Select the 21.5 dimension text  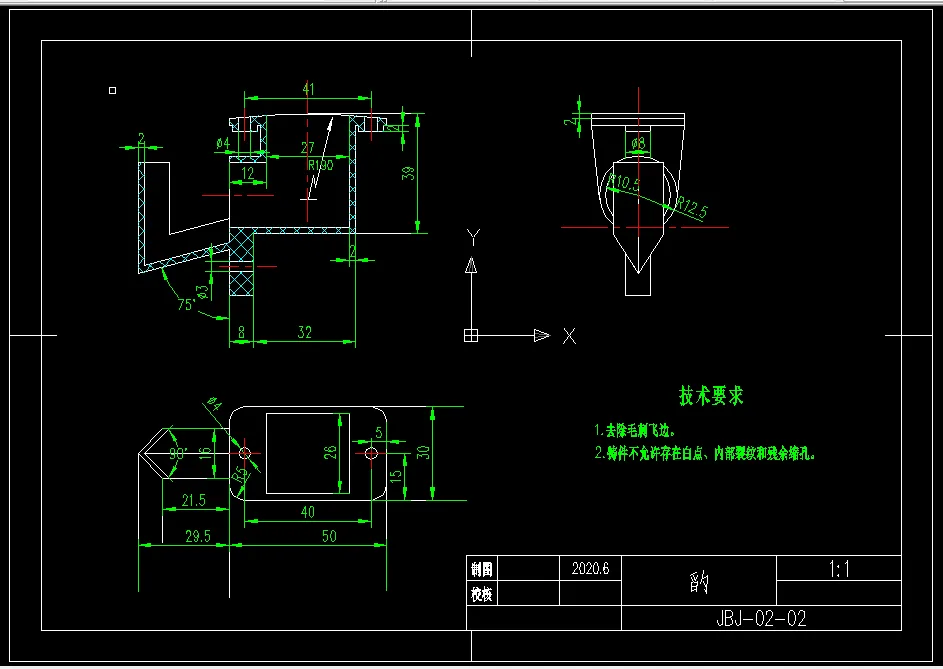pyautogui.click(x=194, y=500)
